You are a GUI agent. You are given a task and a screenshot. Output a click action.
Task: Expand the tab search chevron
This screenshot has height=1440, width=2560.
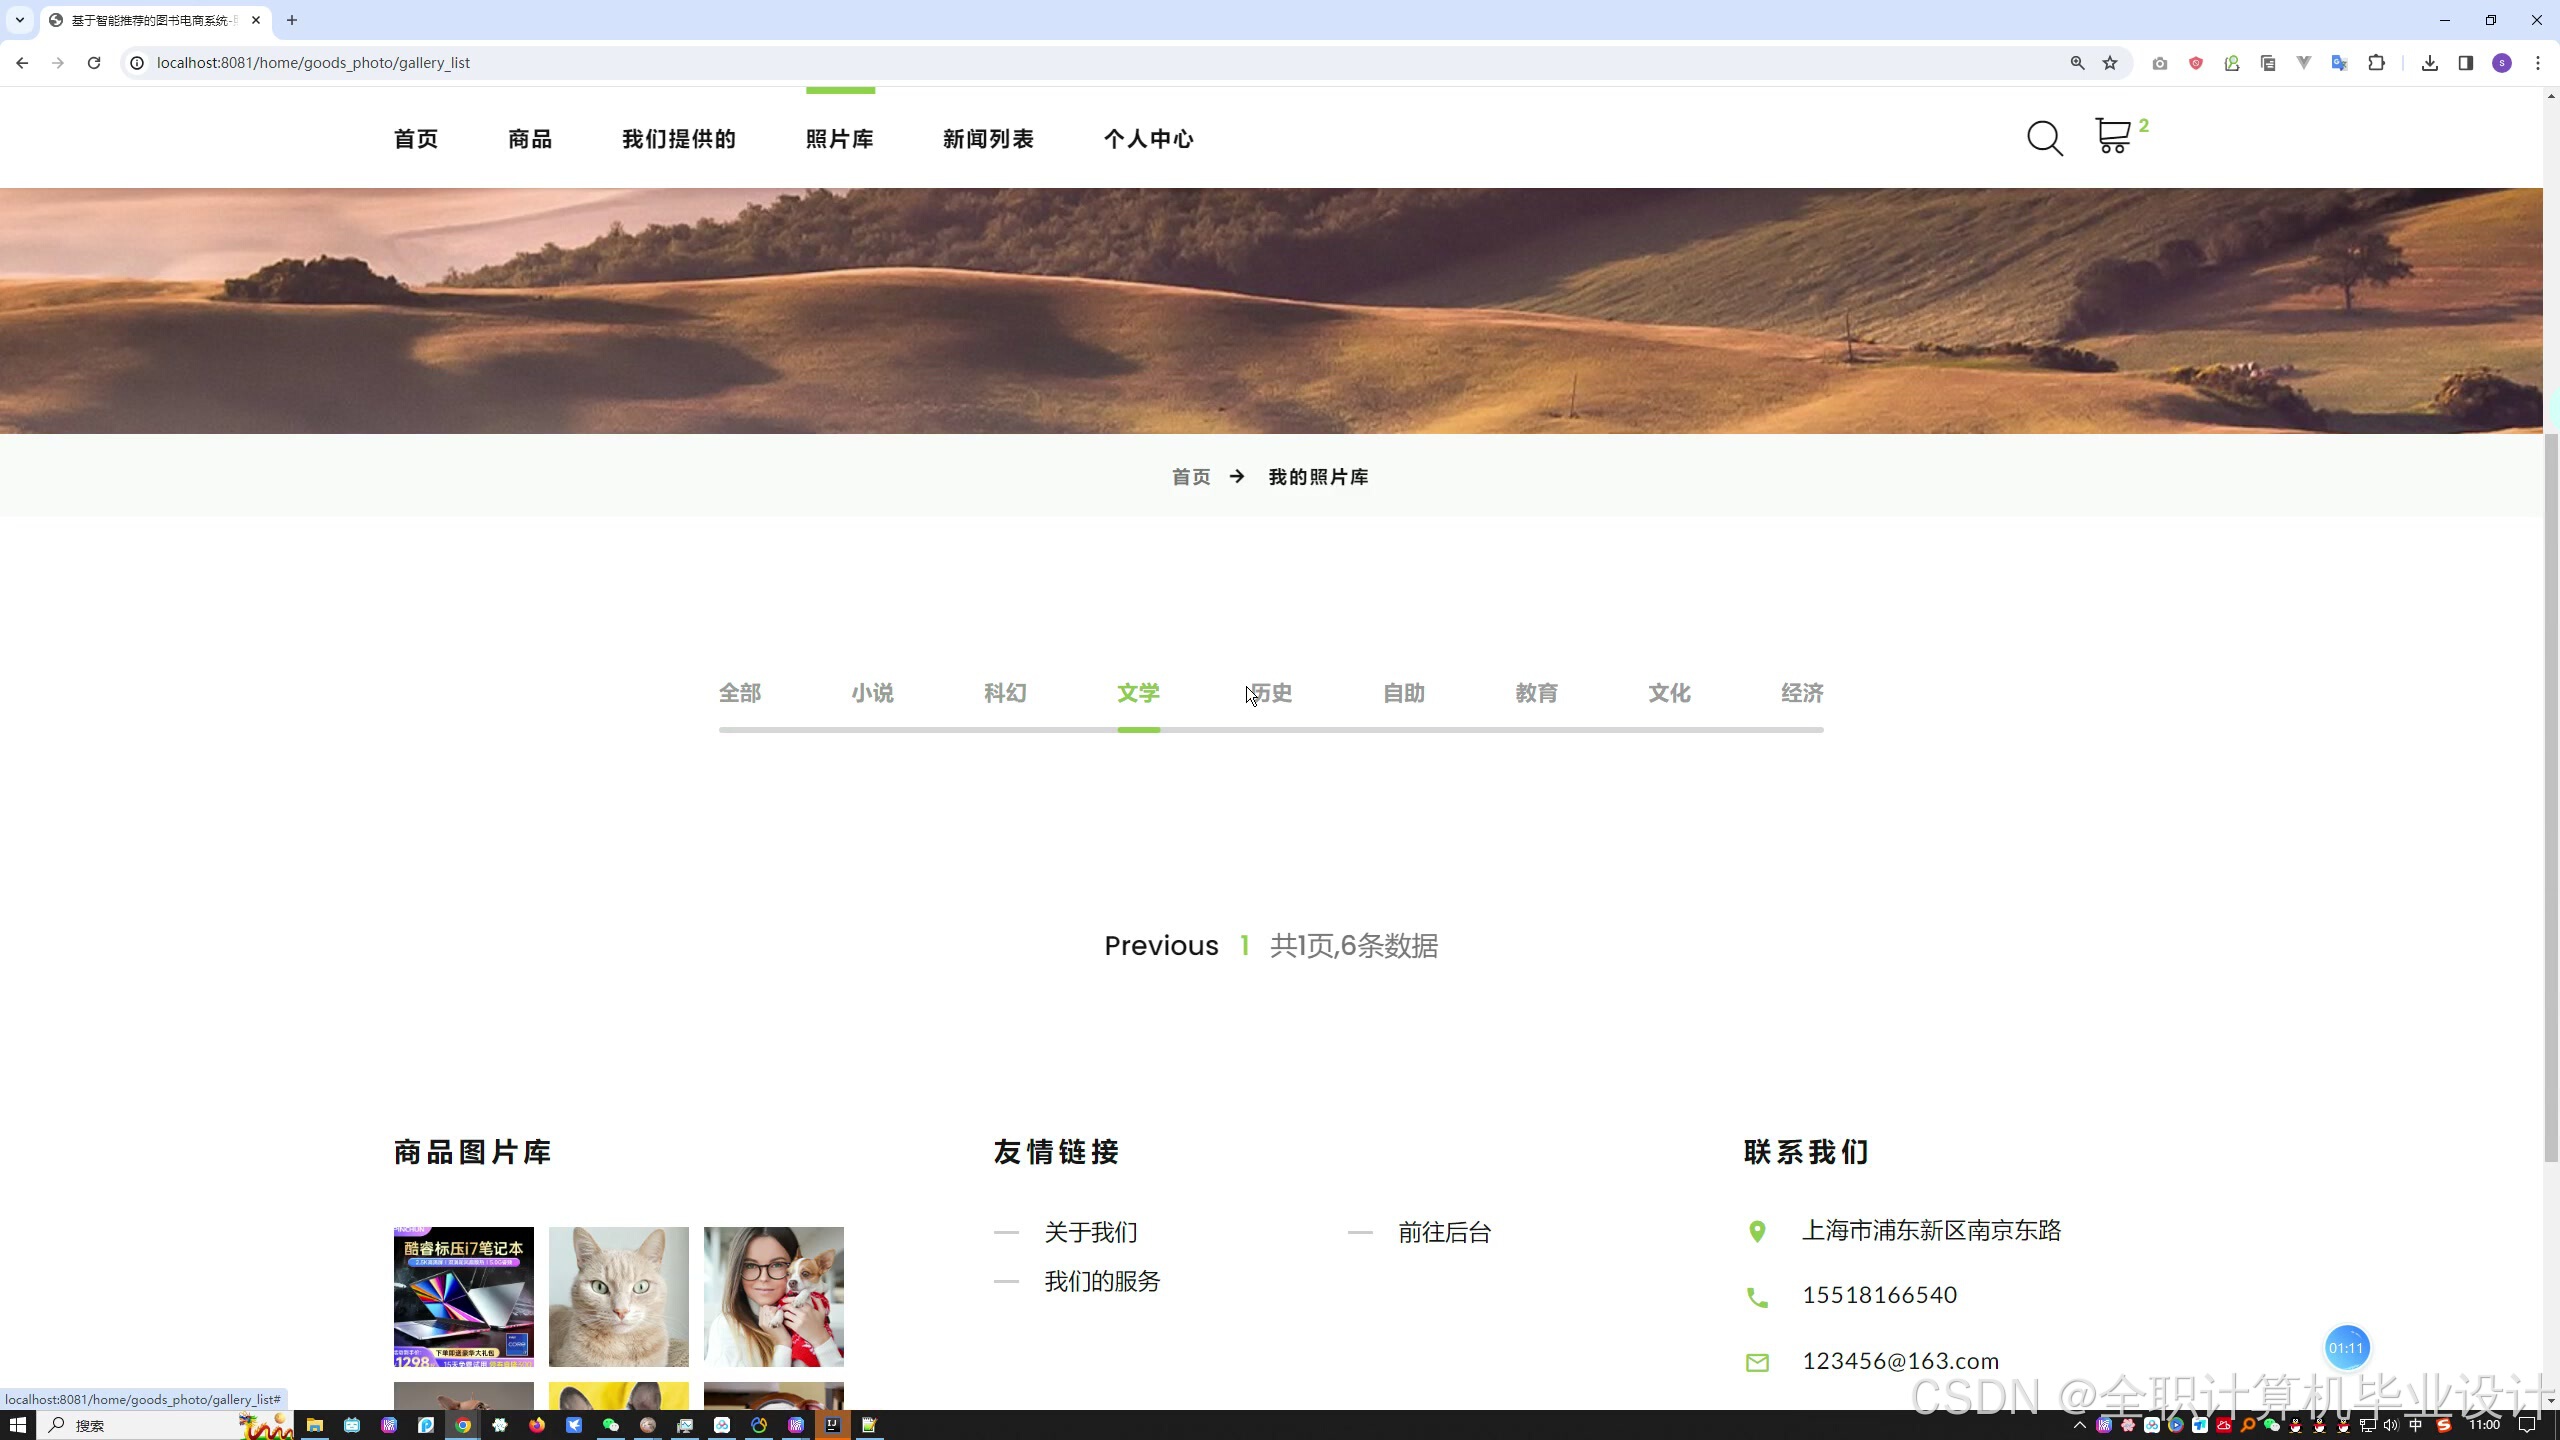tap(19, 20)
